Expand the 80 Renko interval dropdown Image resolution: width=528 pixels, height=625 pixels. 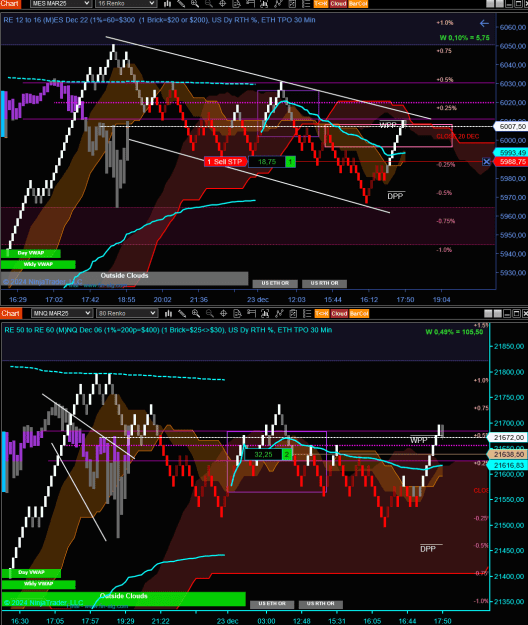(x=127, y=313)
